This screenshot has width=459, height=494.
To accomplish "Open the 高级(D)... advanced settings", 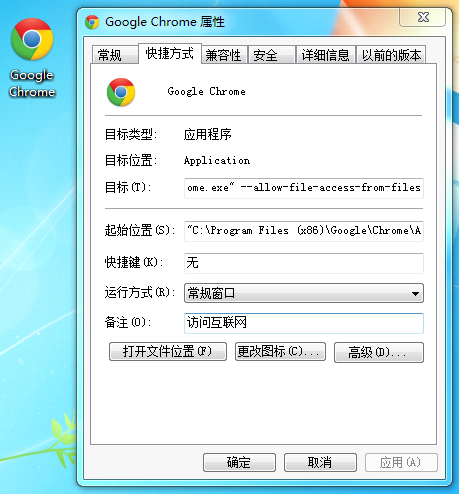I will click(x=379, y=352).
